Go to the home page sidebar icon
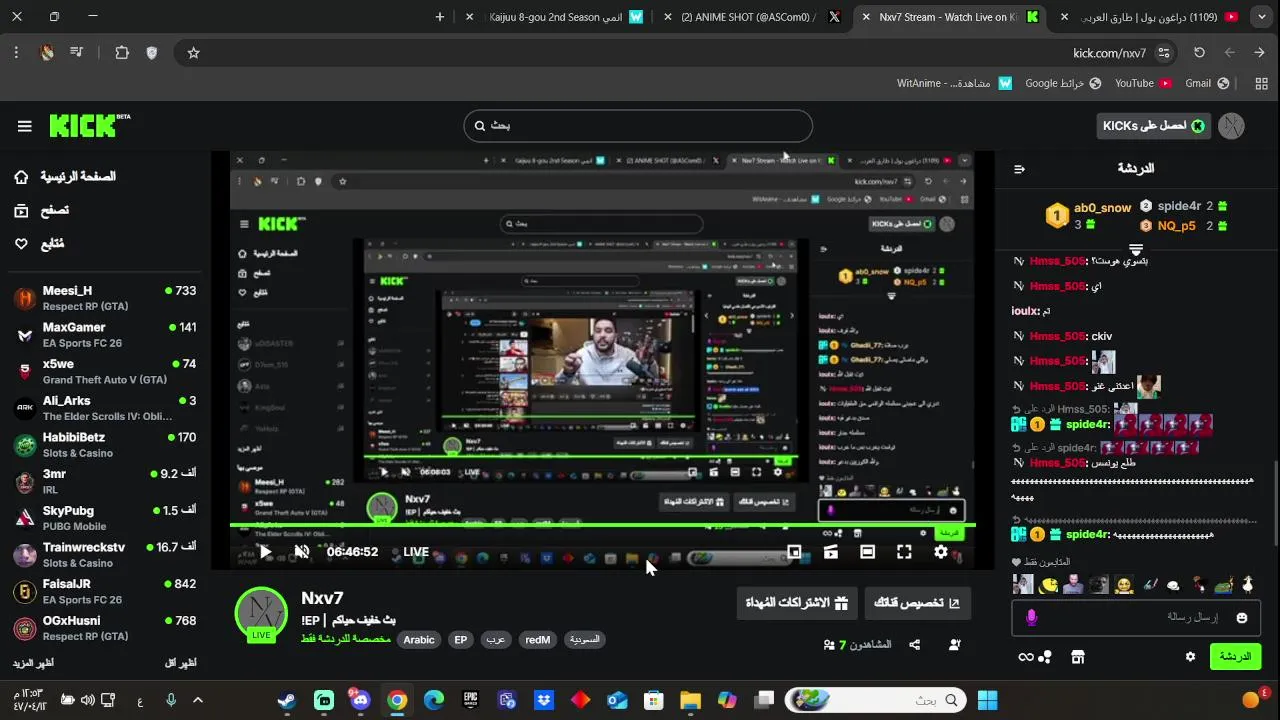1280x720 pixels. point(21,177)
